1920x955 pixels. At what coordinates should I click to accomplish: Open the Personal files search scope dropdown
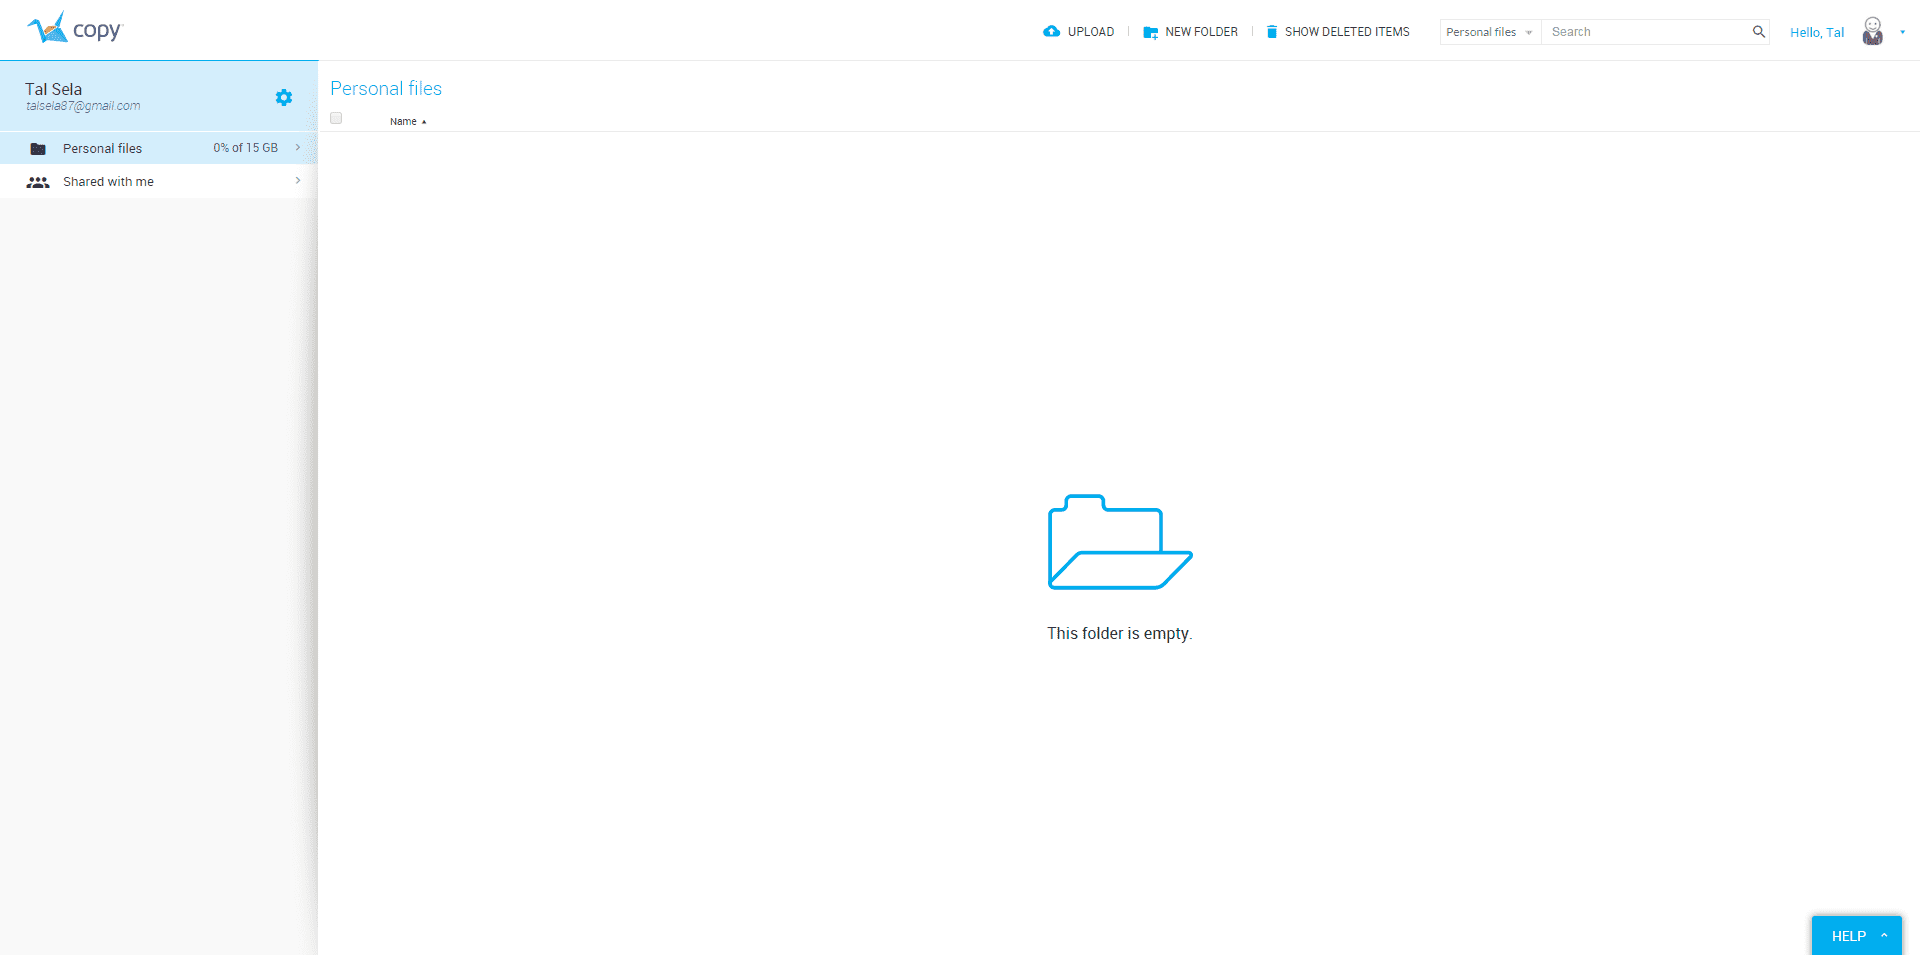tap(1490, 32)
